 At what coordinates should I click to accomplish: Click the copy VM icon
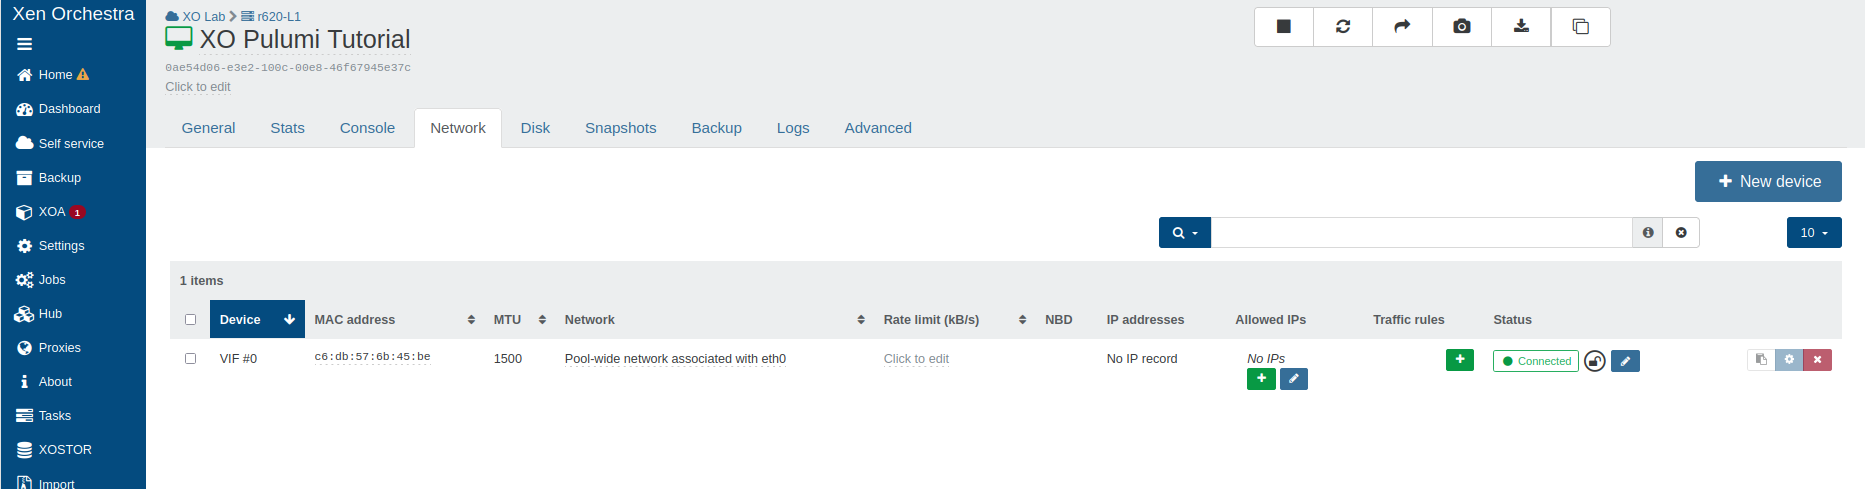coord(1581,27)
